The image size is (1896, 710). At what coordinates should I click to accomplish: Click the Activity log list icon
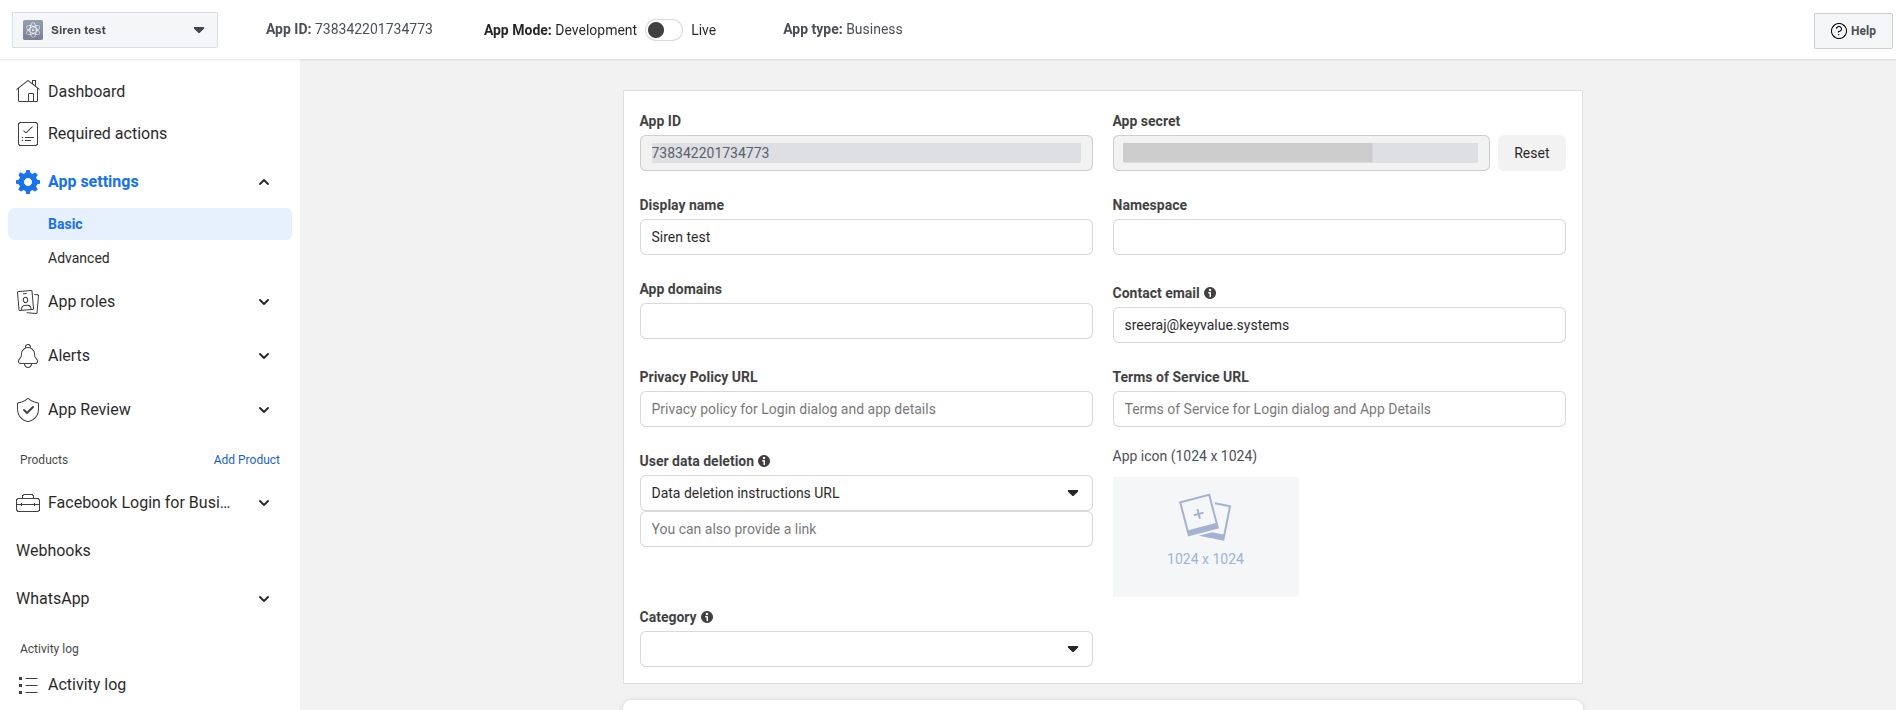coord(28,685)
